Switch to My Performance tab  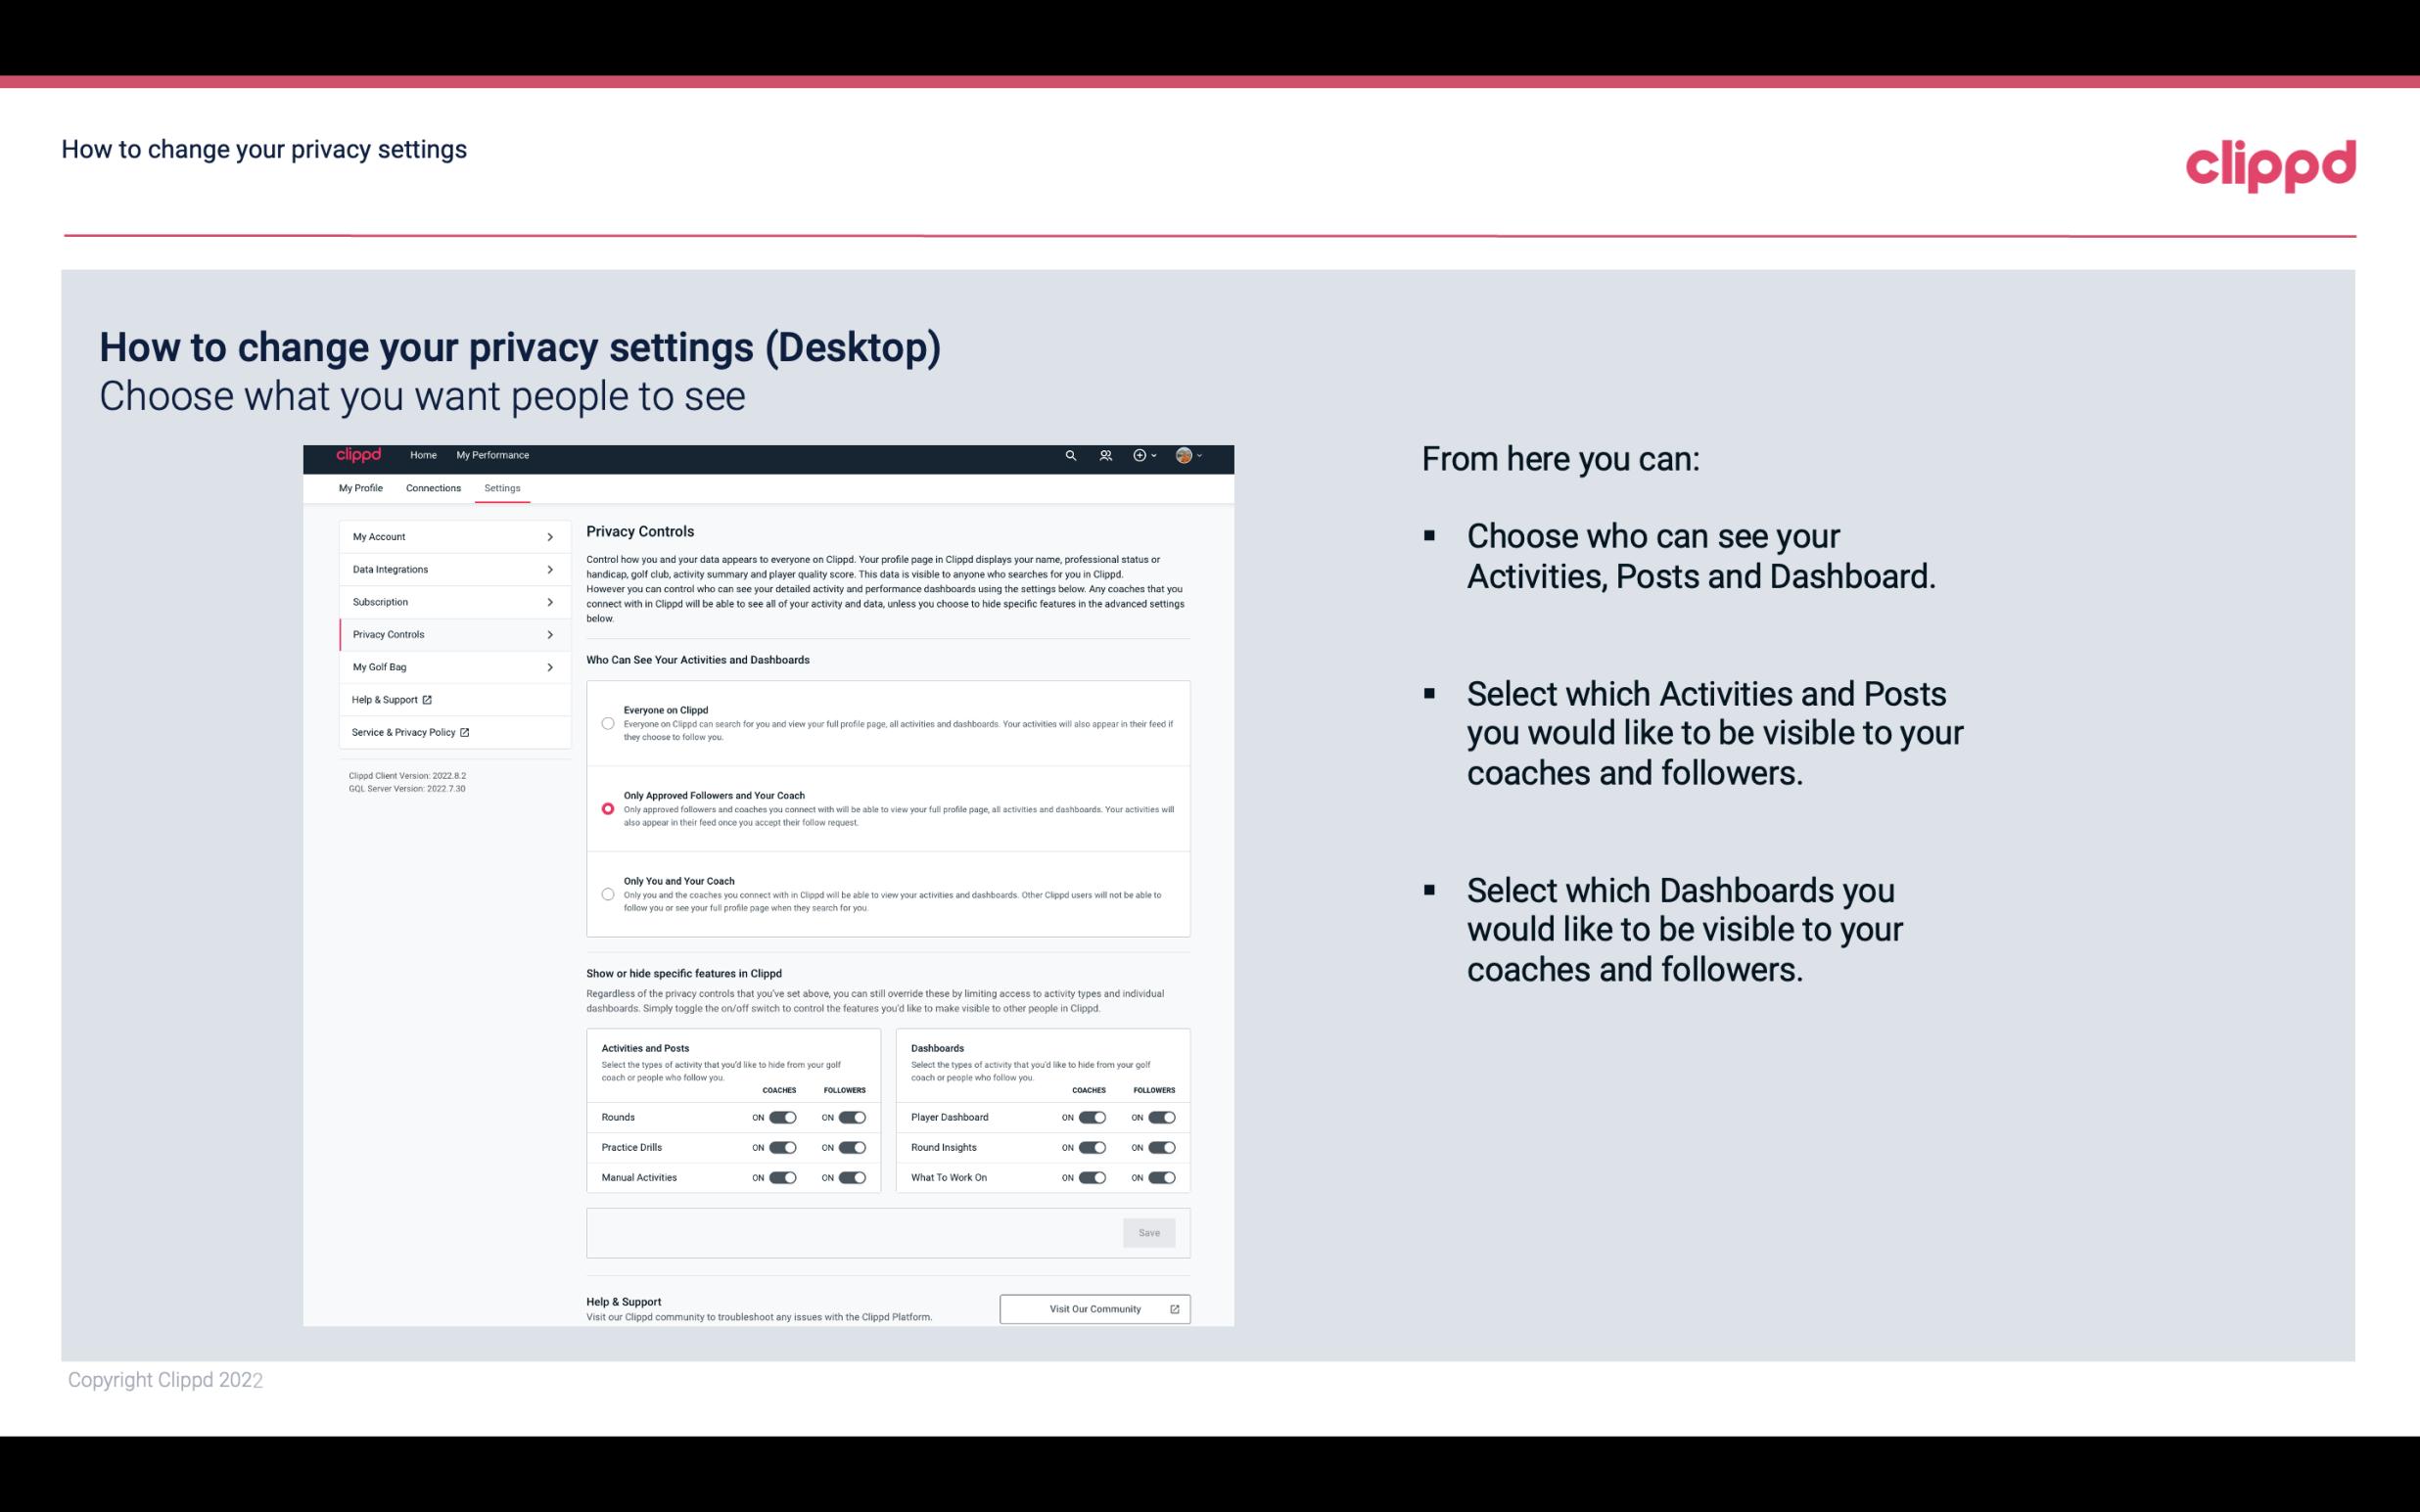coord(493,455)
